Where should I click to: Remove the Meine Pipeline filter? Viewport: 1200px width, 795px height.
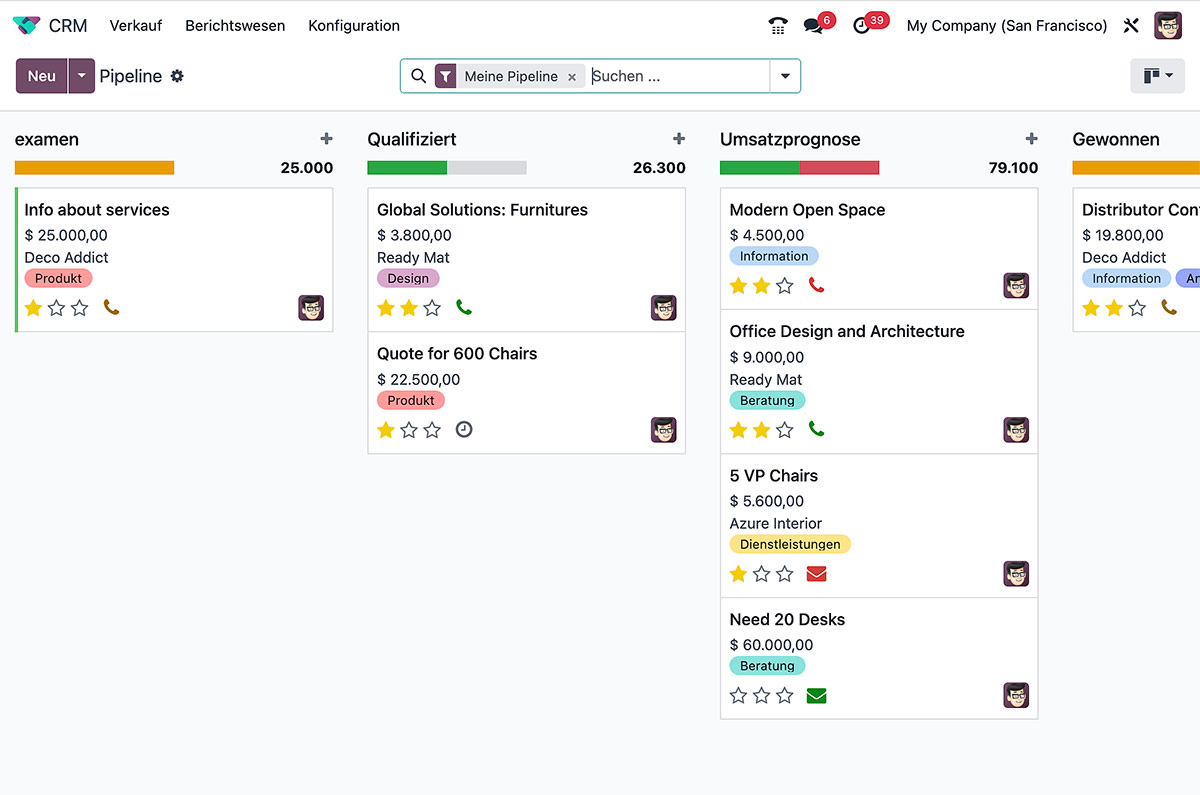(572, 76)
